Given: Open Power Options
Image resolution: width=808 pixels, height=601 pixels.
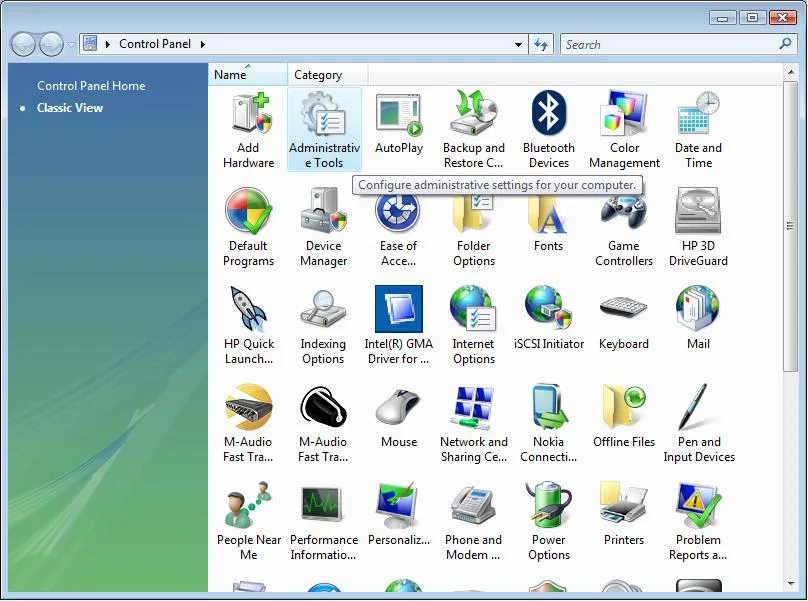Looking at the screenshot, I should pos(549,521).
